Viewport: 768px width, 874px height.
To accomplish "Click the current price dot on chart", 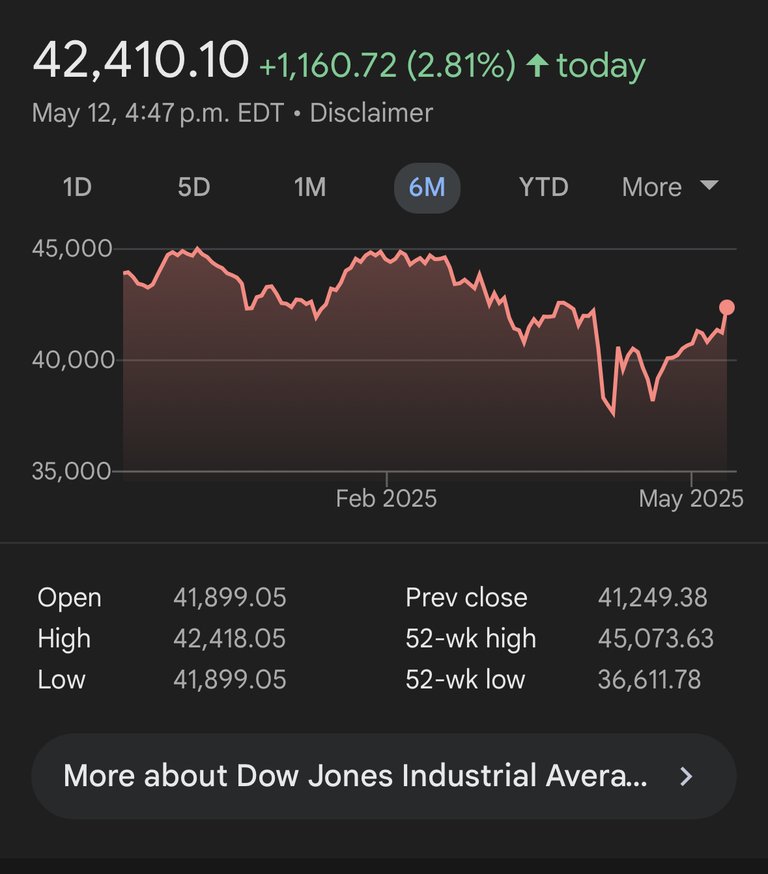I will point(727,308).
